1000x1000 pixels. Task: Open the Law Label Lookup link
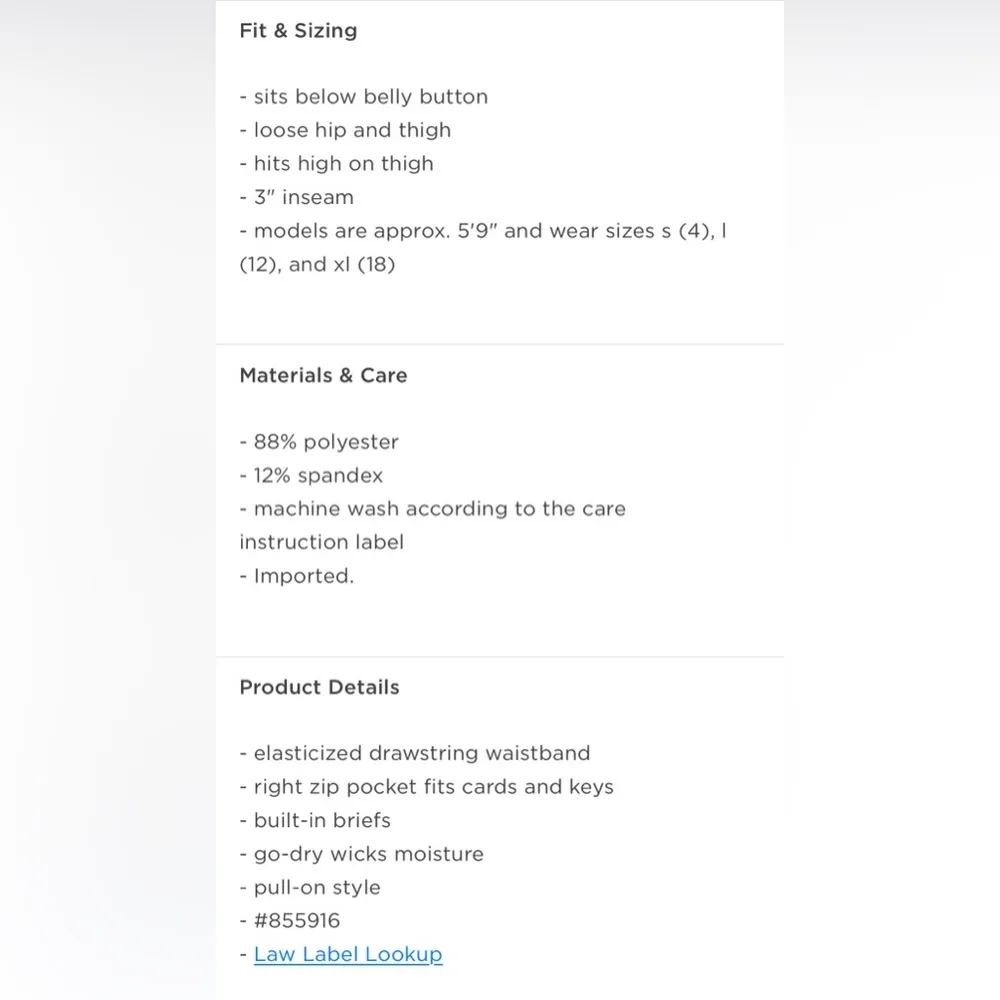pyautogui.click(x=347, y=954)
